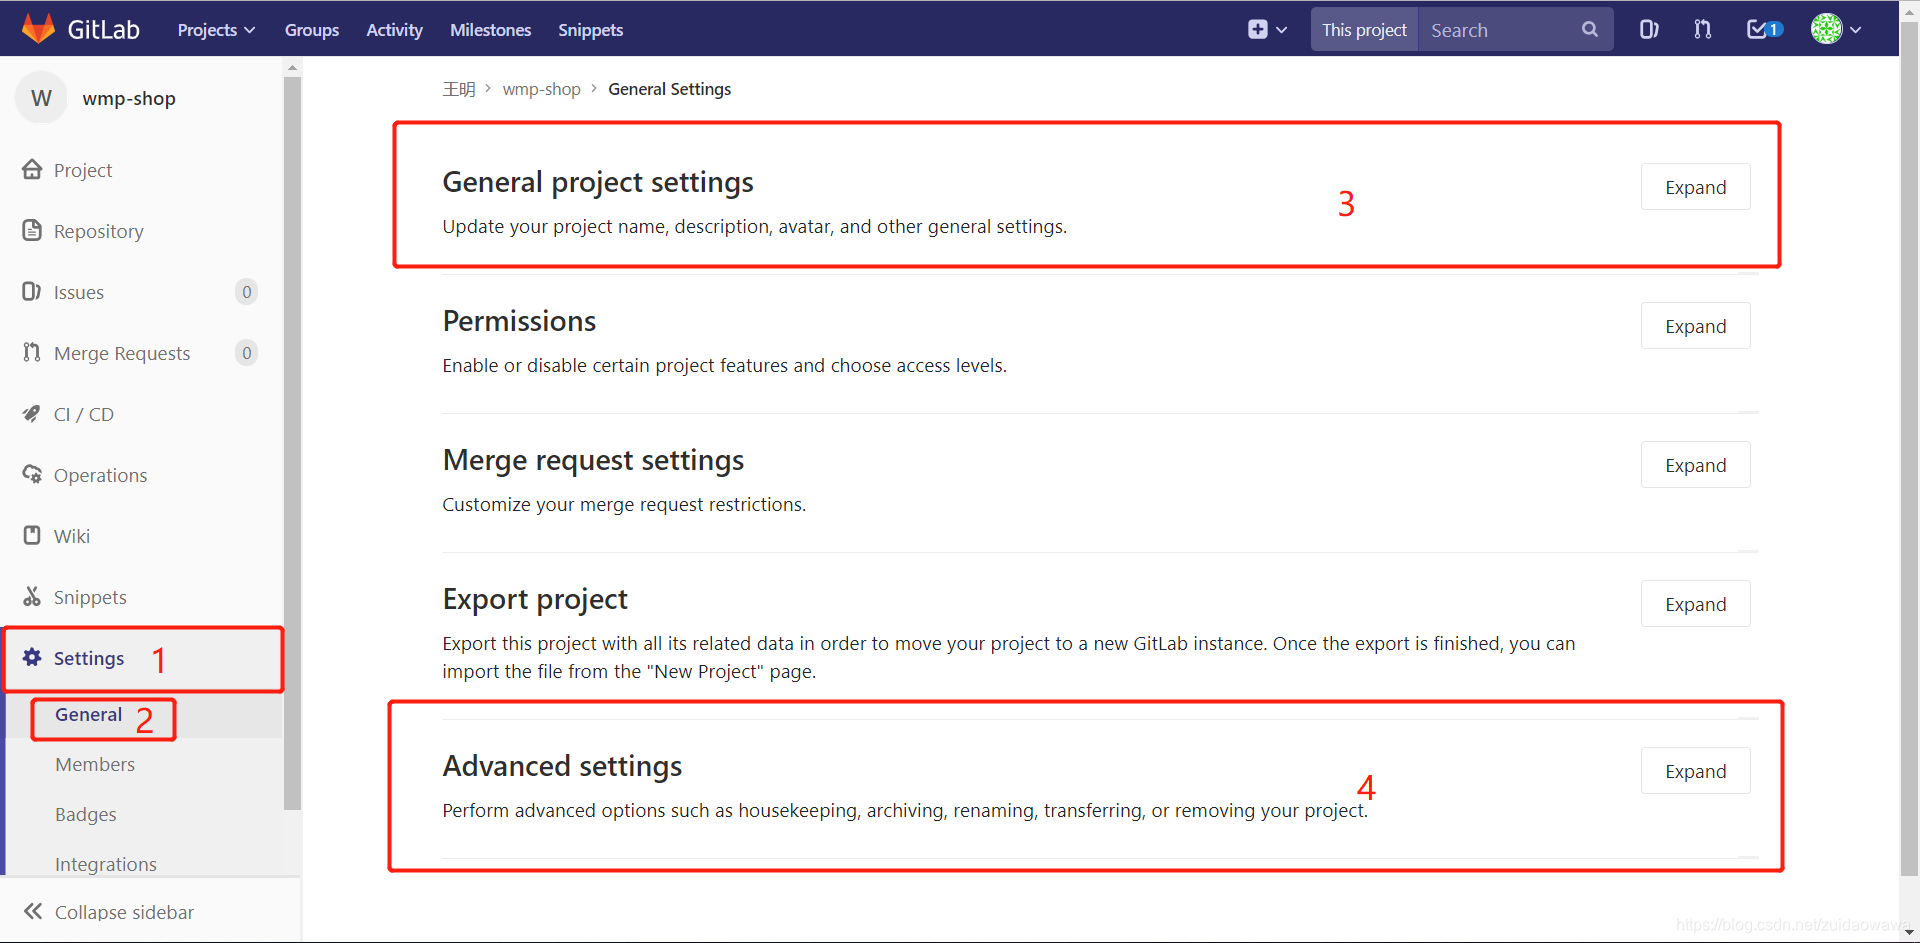Expand the Permissions section
The width and height of the screenshot is (1920, 943).
[1695, 326]
